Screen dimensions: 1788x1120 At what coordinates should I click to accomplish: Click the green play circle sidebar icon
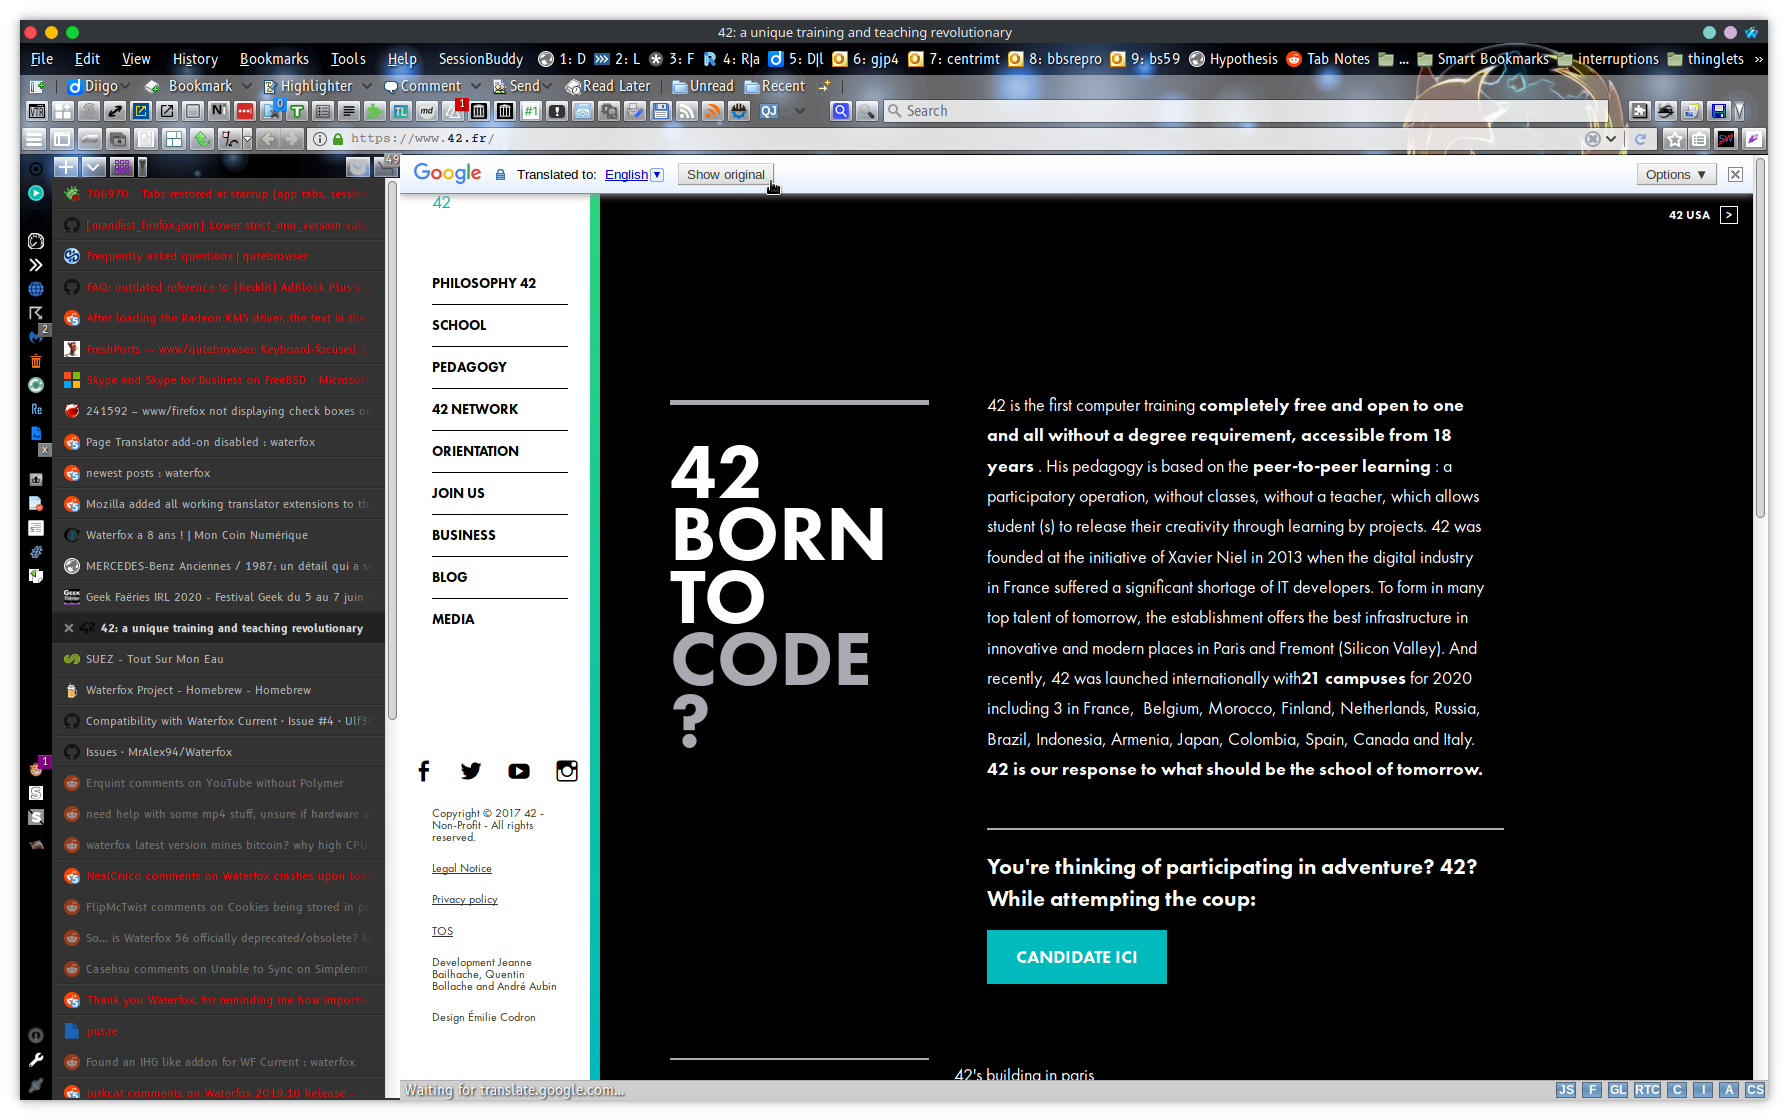tap(36, 193)
